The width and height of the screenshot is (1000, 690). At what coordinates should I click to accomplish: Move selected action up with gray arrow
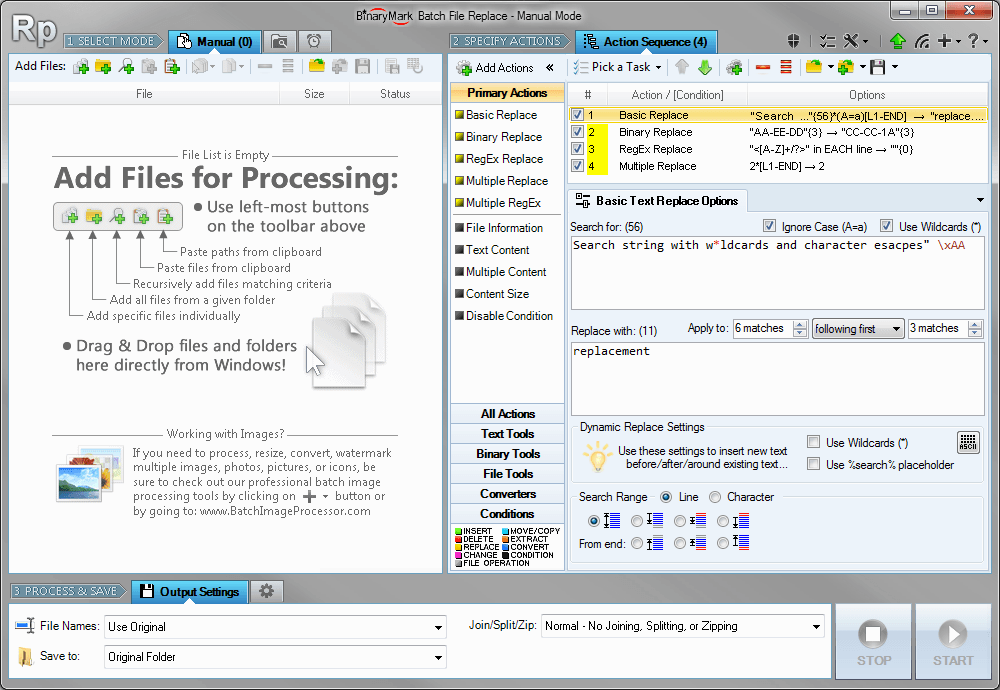pyautogui.click(x=682, y=67)
